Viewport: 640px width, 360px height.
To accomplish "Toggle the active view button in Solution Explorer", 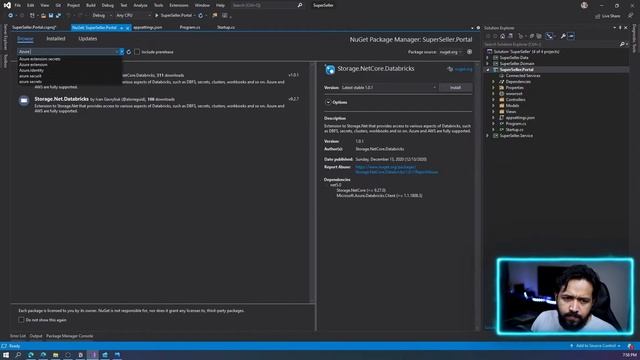I will click(x=549, y=36).
